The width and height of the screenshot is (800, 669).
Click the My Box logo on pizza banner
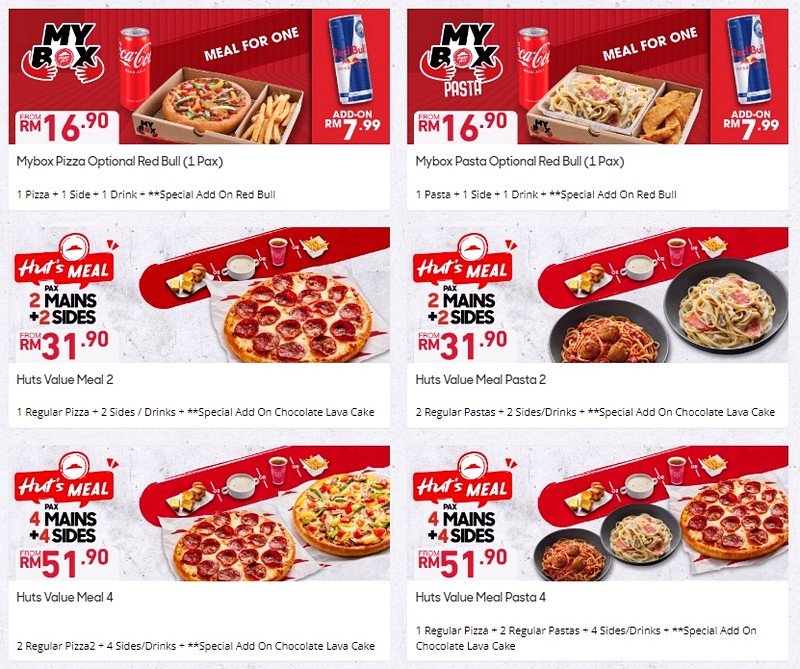pyautogui.click(x=63, y=52)
